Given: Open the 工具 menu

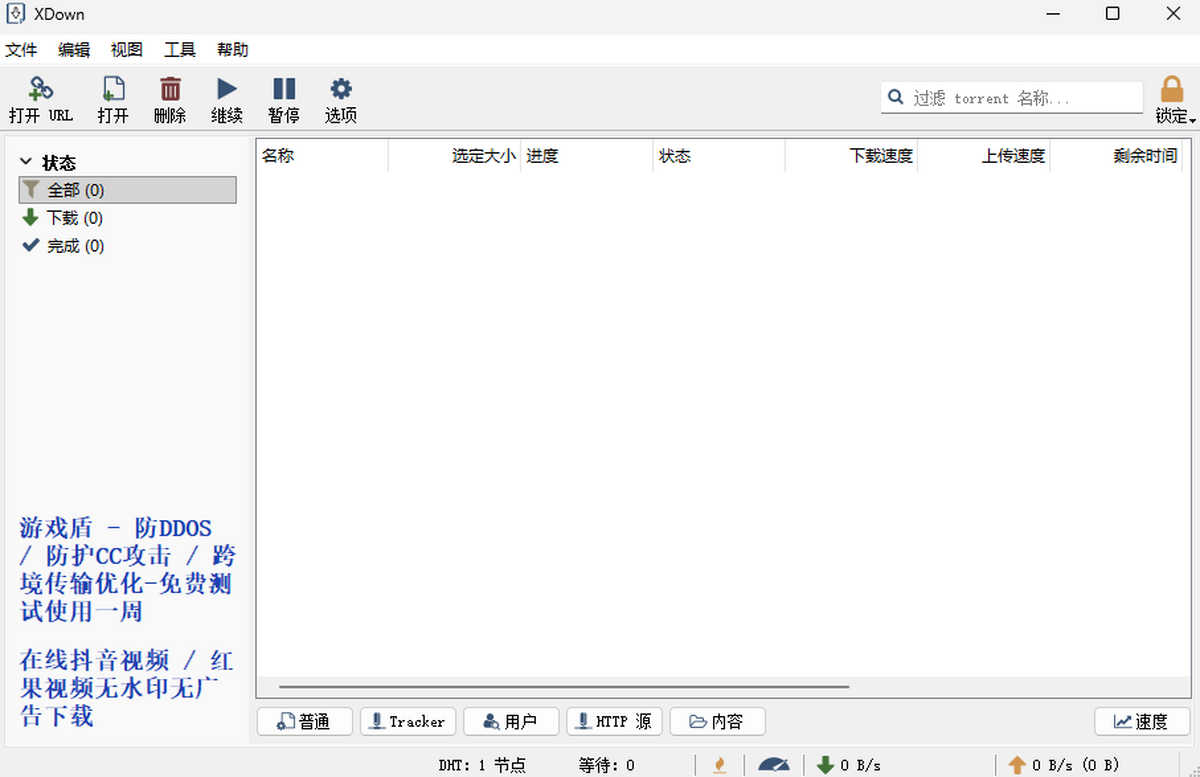Looking at the screenshot, I should [x=180, y=50].
